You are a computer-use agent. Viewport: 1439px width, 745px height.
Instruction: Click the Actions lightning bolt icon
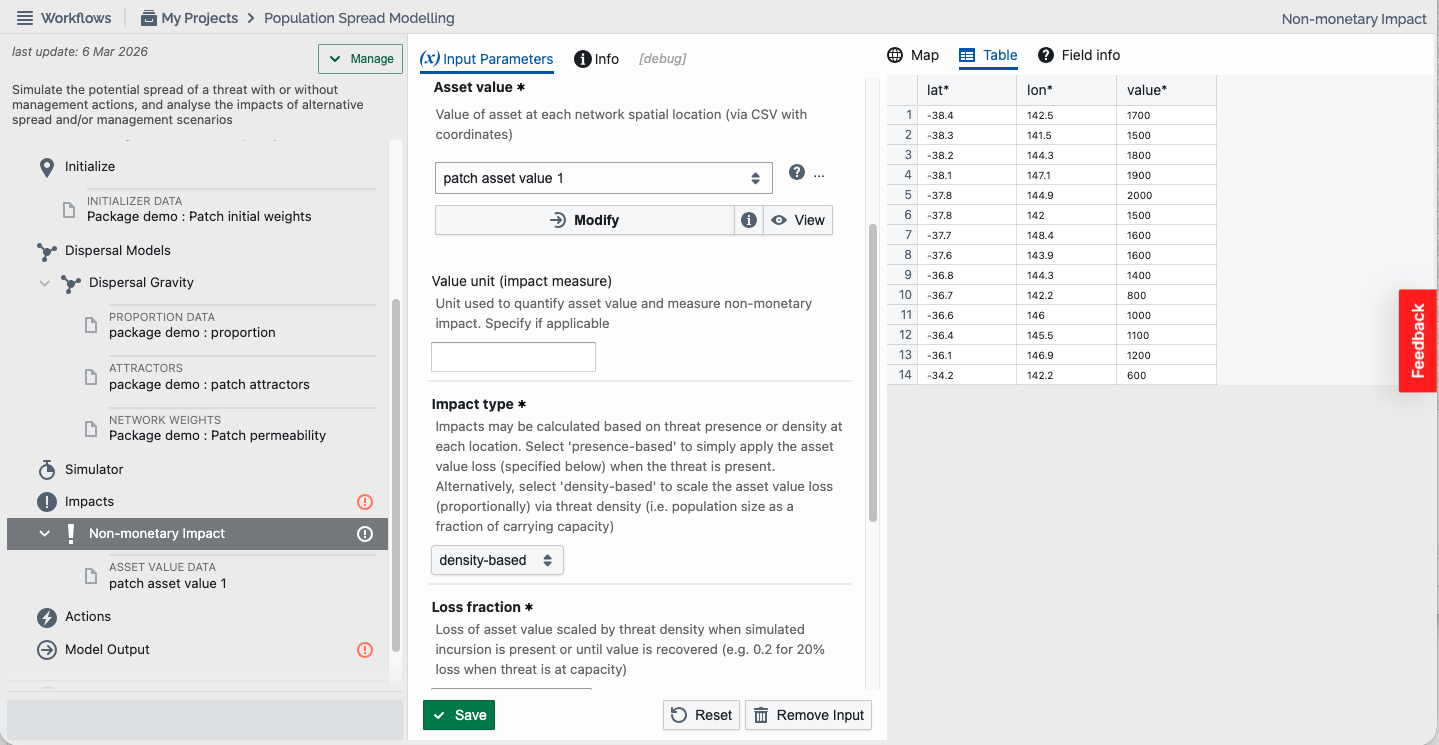tap(46, 617)
